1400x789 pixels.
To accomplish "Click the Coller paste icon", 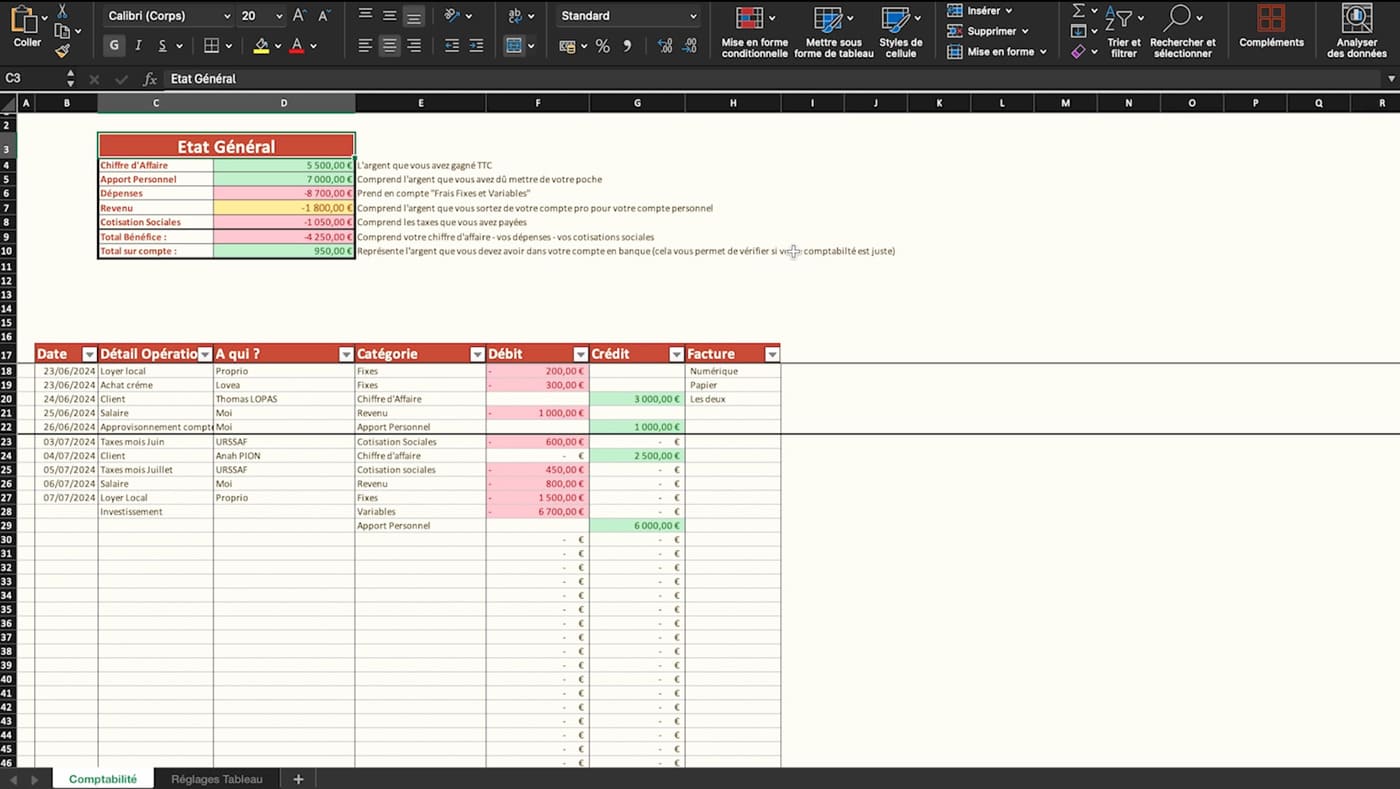I will (25, 21).
